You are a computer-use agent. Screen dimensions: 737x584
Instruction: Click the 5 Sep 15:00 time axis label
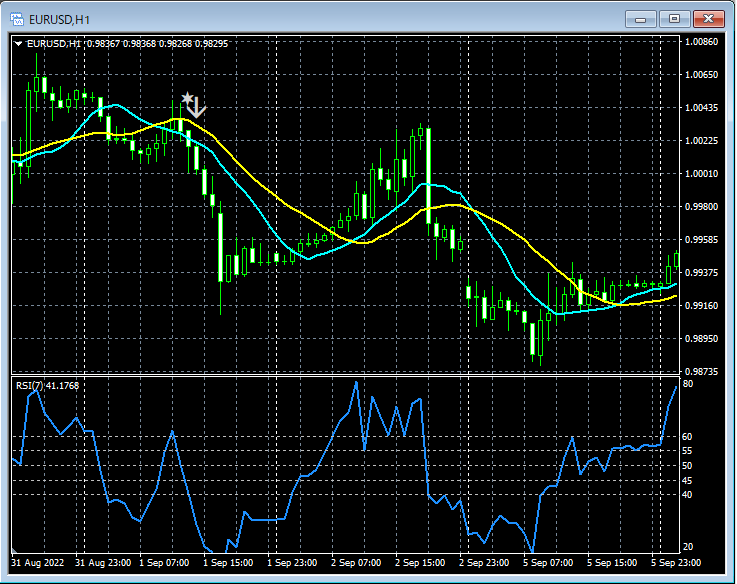612,563
